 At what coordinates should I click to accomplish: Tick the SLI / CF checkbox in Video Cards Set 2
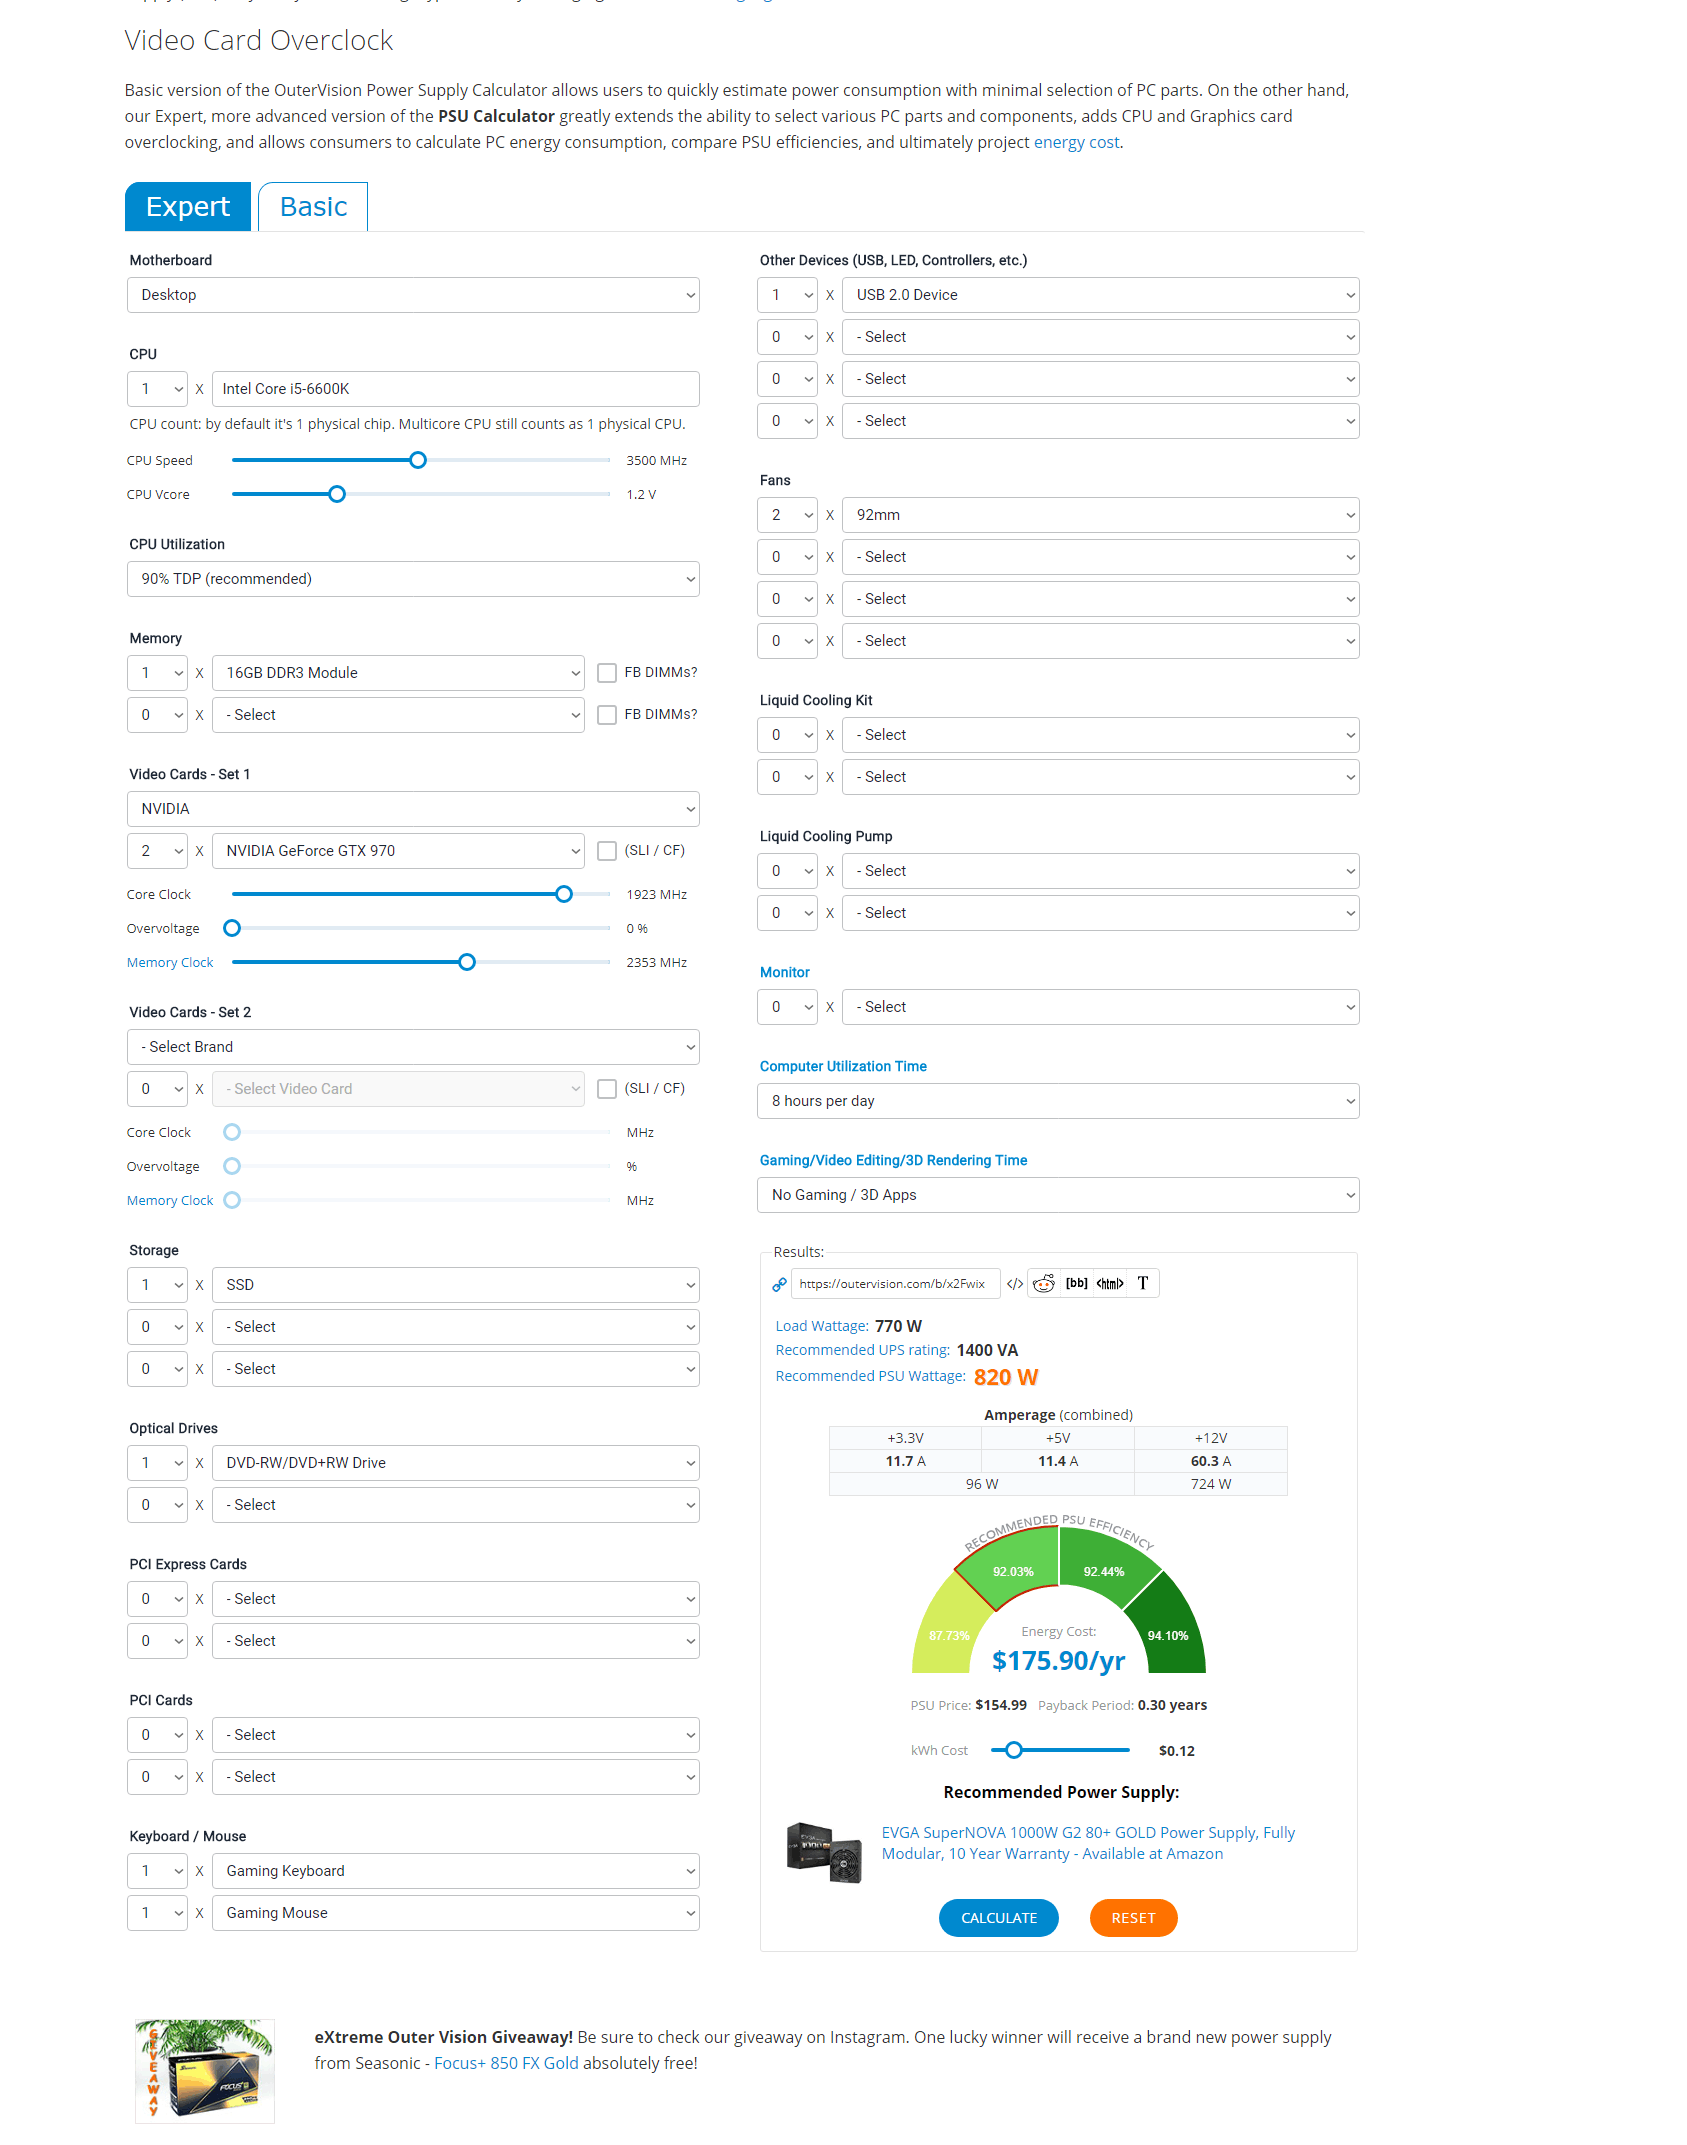(607, 1089)
